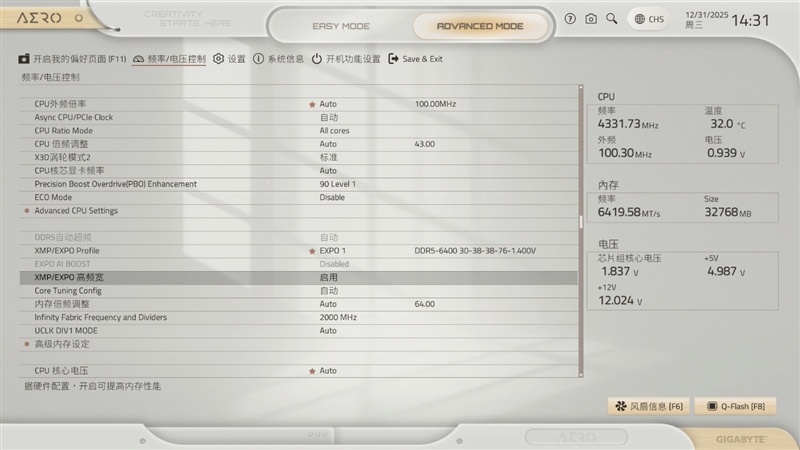Click CPU核芯显卡频率 Auto value
The image size is (800, 450).
click(328, 171)
